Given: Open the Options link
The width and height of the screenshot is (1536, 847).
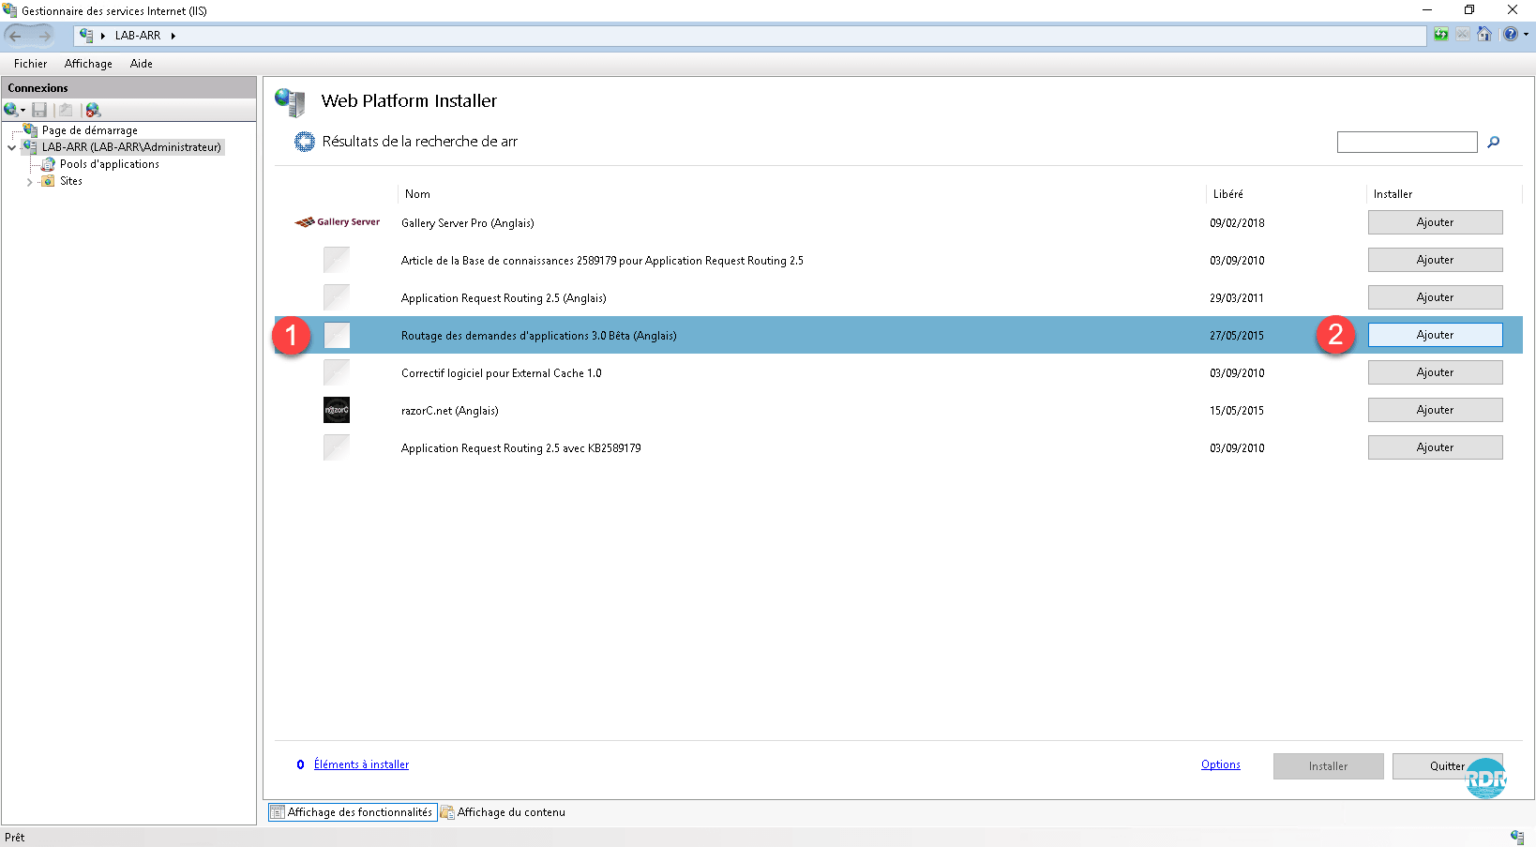Looking at the screenshot, I should (x=1220, y=765).
